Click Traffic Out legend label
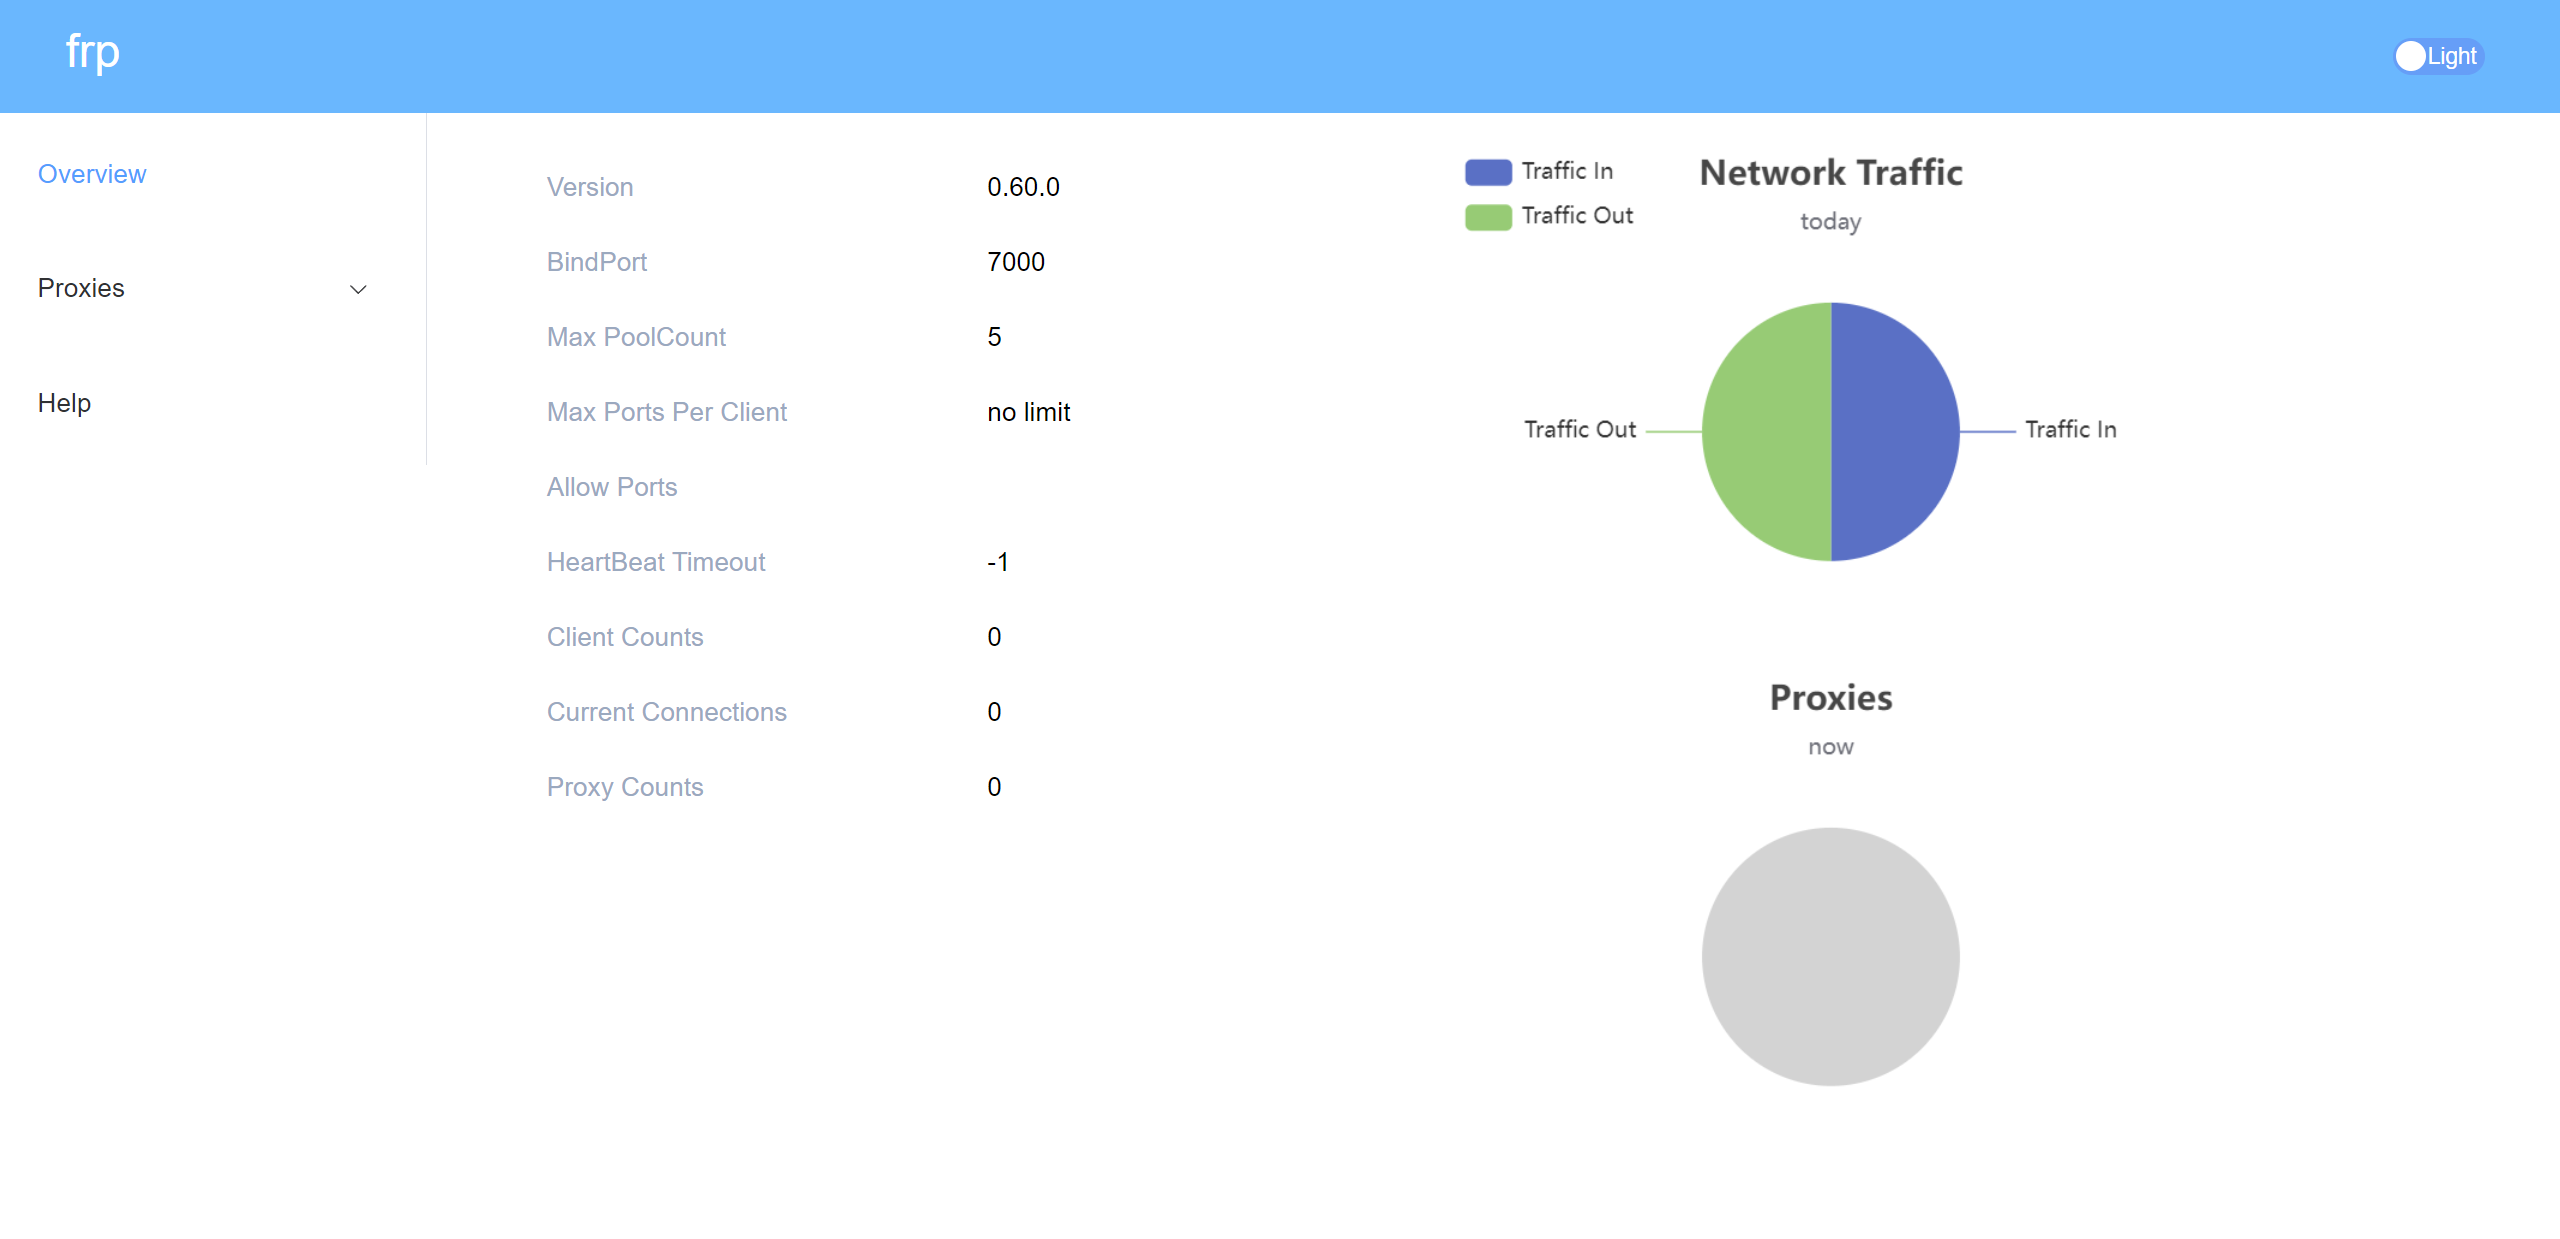 (x=1576, y=215)
